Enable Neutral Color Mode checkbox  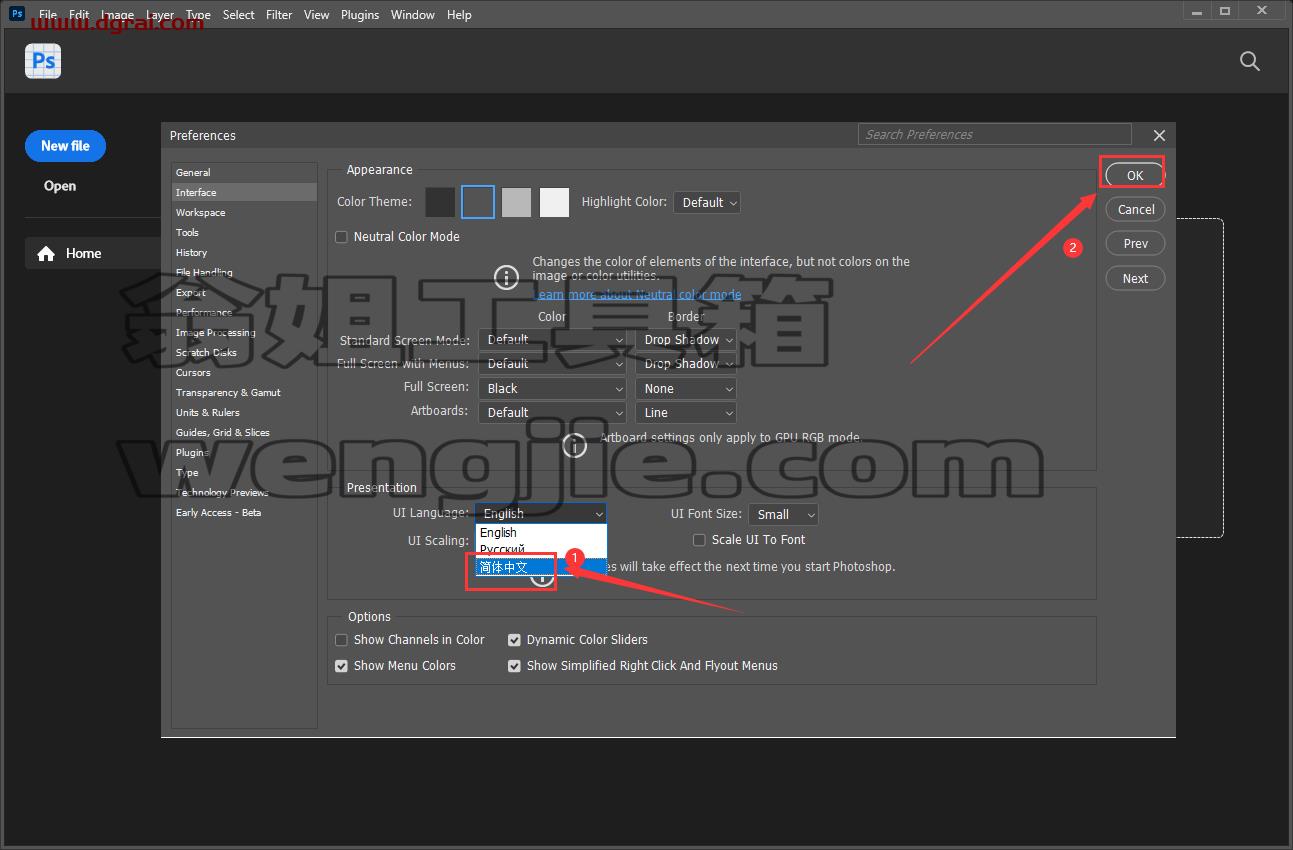(x=342, y=237)
